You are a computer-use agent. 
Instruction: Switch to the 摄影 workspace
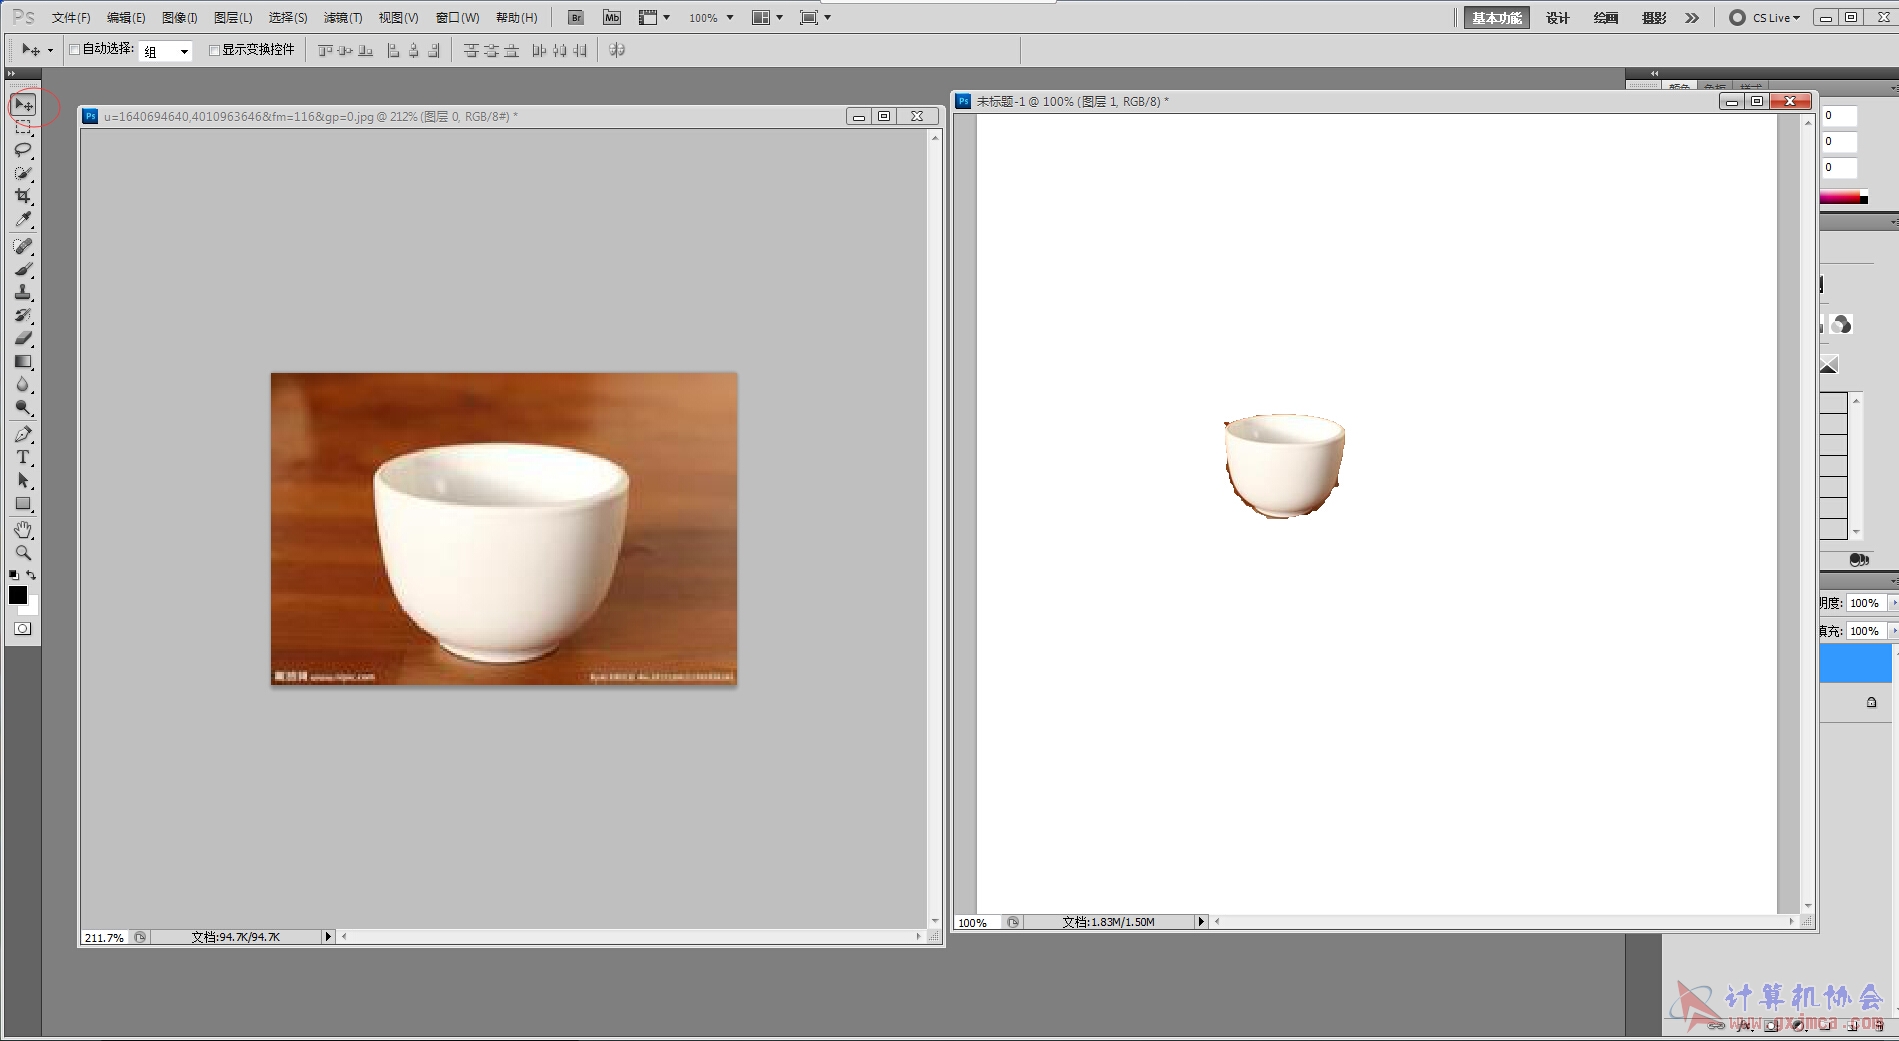1654,18
